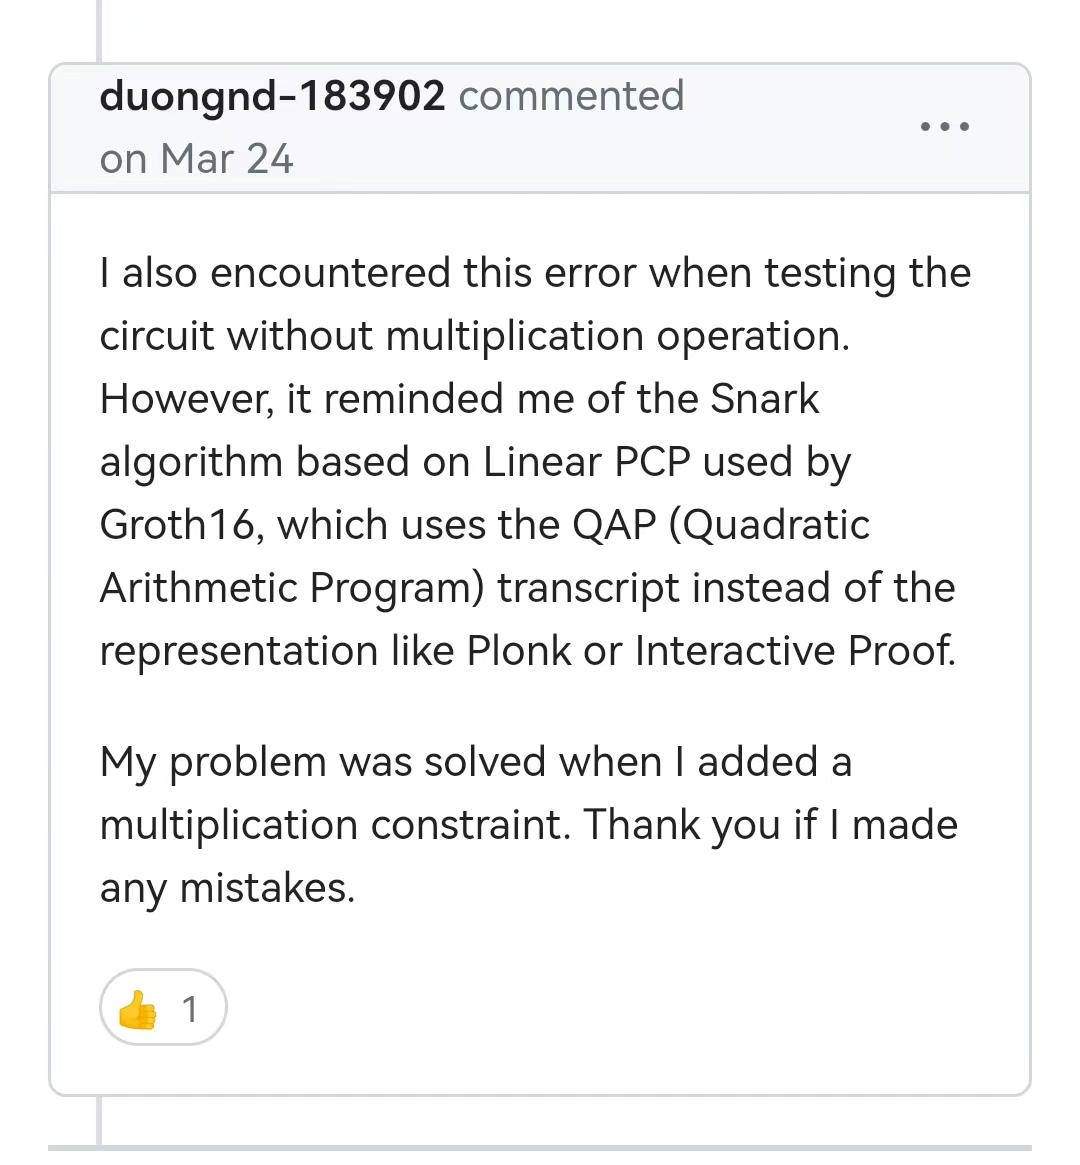1080x1165 pixels.
Task: Click the word 'Snark' in the comment
Action: tap(764, 399)
